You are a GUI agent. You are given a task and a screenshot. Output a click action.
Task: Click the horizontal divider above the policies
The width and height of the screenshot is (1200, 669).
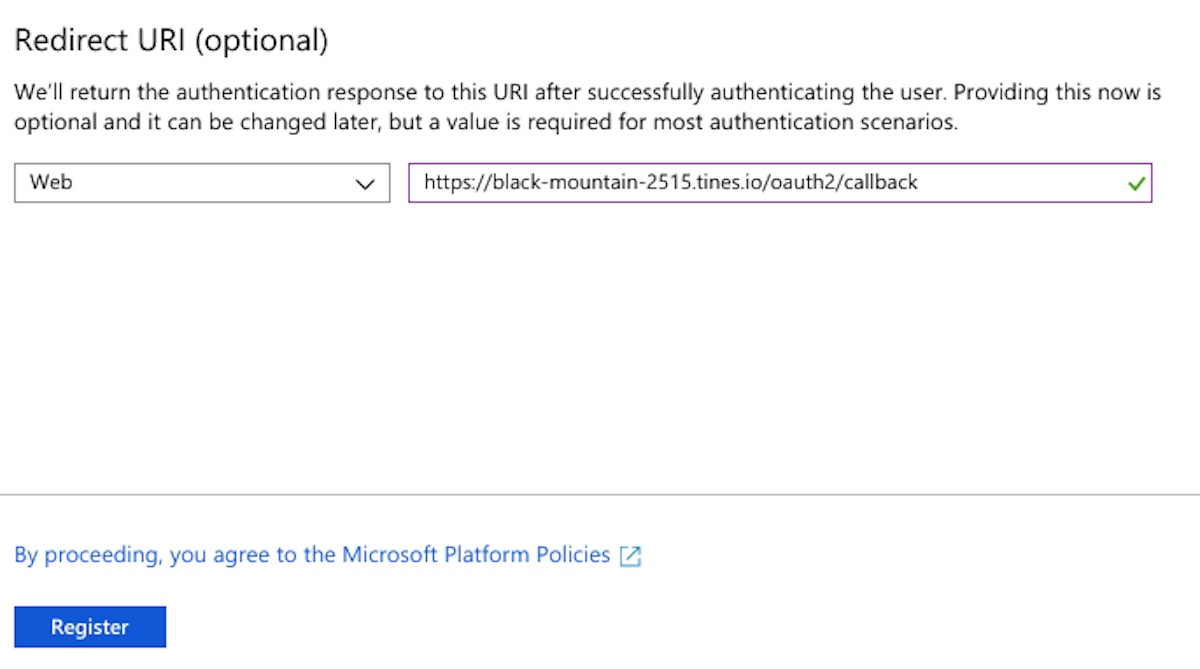tap(600, 494)
